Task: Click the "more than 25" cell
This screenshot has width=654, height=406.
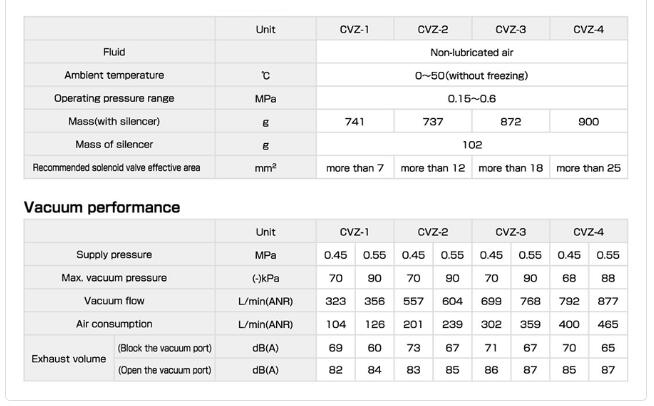Action: pyautogui.click(x=589, y=168)
